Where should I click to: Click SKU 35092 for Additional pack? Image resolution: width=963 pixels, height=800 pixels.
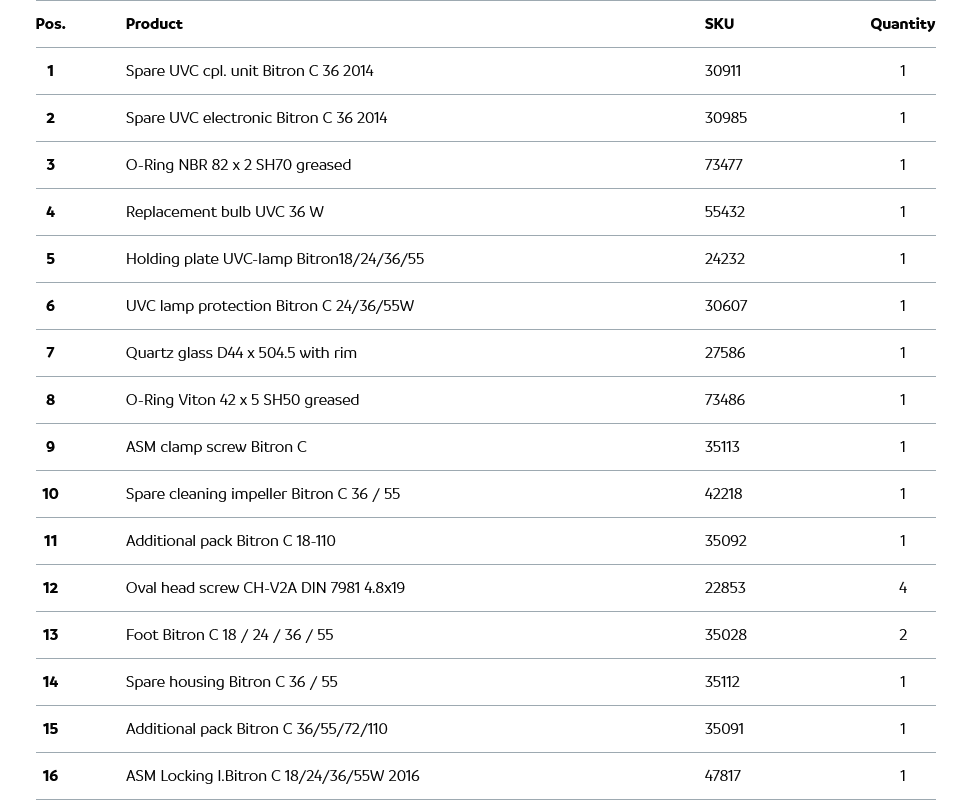725,541
